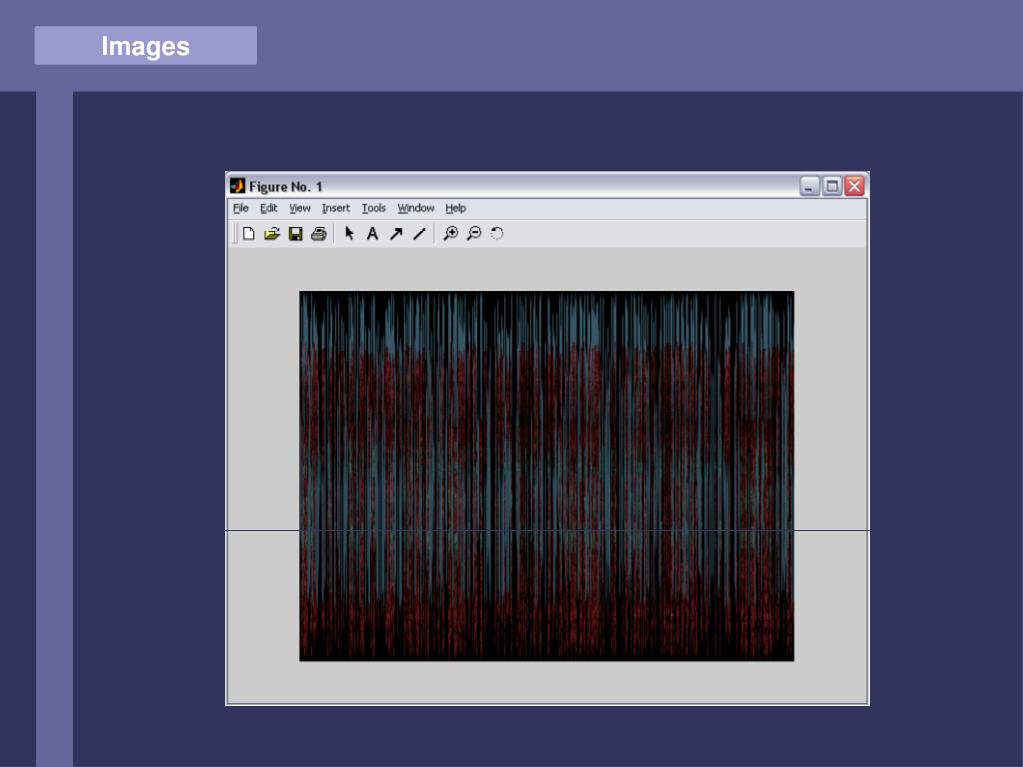Click the New Figure toolbar icon
Viewport: 1023px width, 767px height.
coord(249,233)
